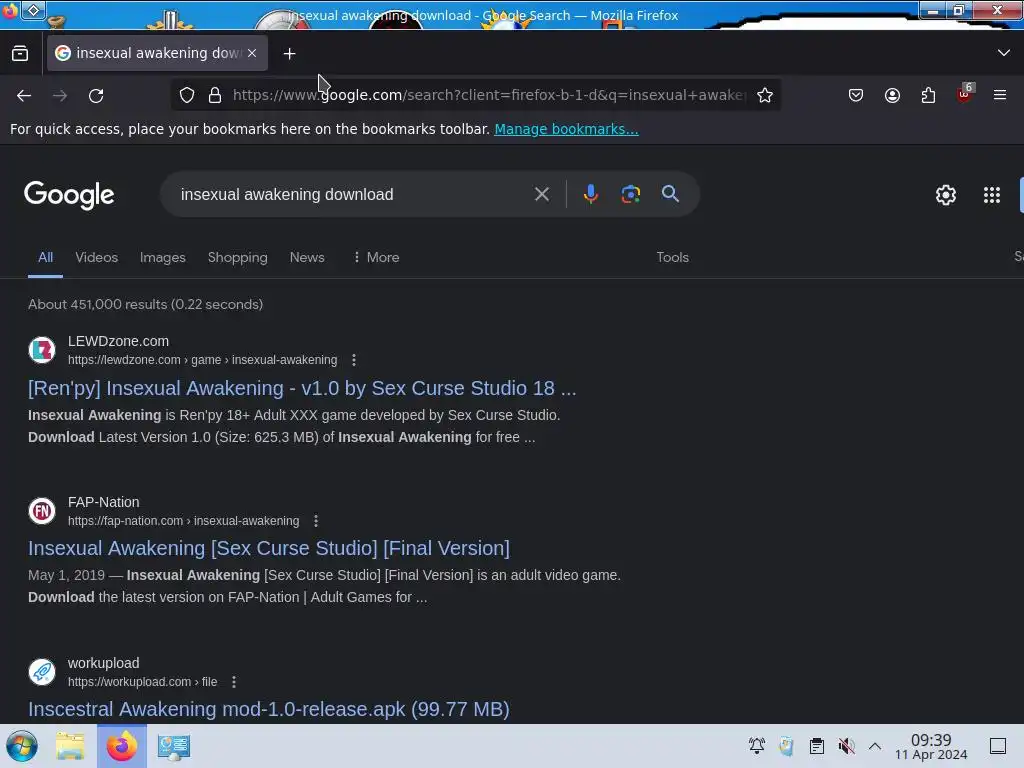Expand the More search filters
This screenshot has height=768, width=1024.
pos(376,257)
